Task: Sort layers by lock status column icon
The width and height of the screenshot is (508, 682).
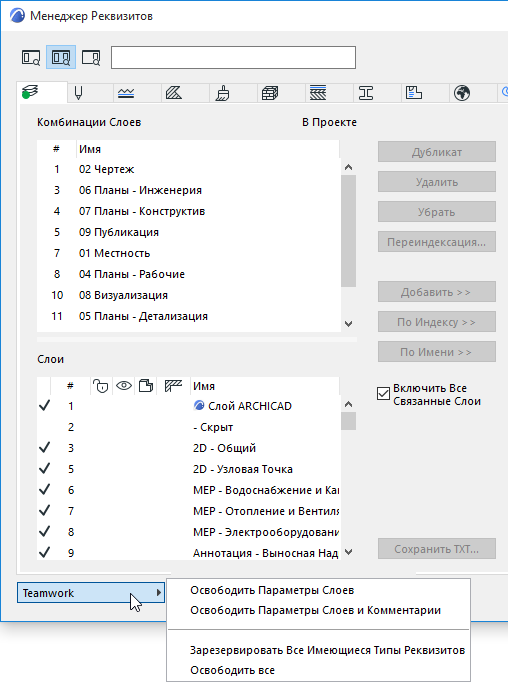Action: click(x=101, y=386)
